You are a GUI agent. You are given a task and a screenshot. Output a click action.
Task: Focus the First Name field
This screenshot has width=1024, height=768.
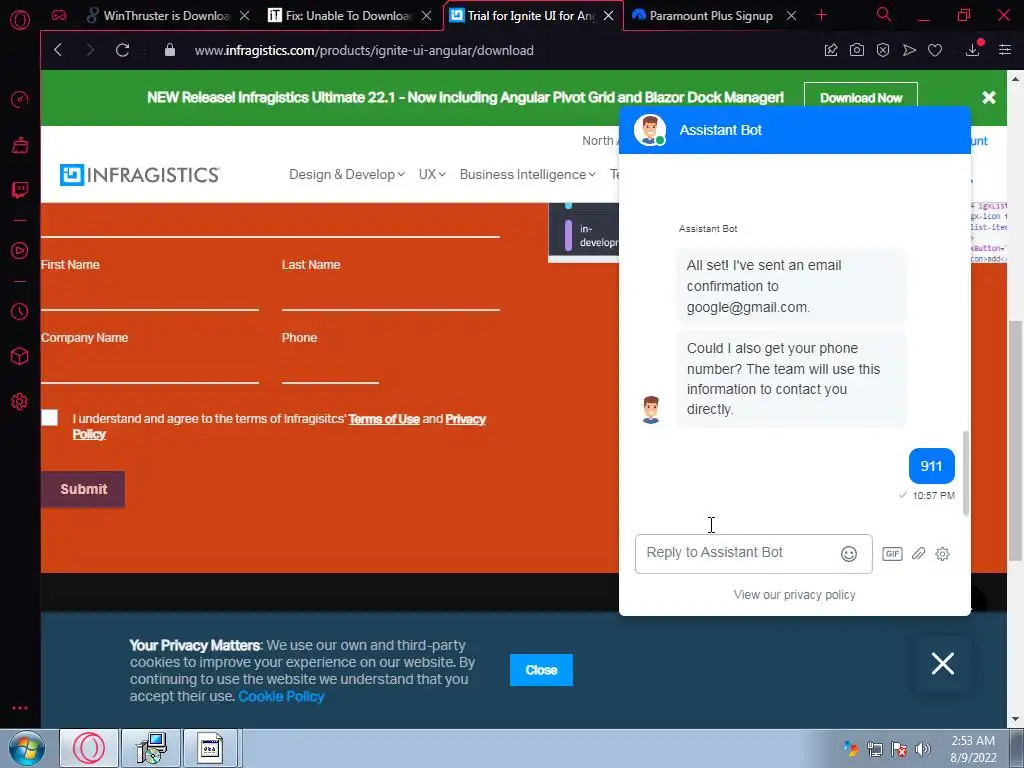(x=150, y=294)
